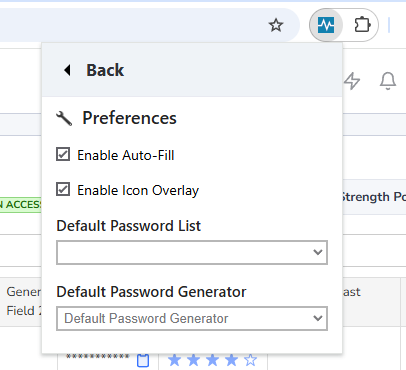This screenshot has height=370, width=406.
Task: Click the Enable Icon Overlay label text
Action: (138, 190)
